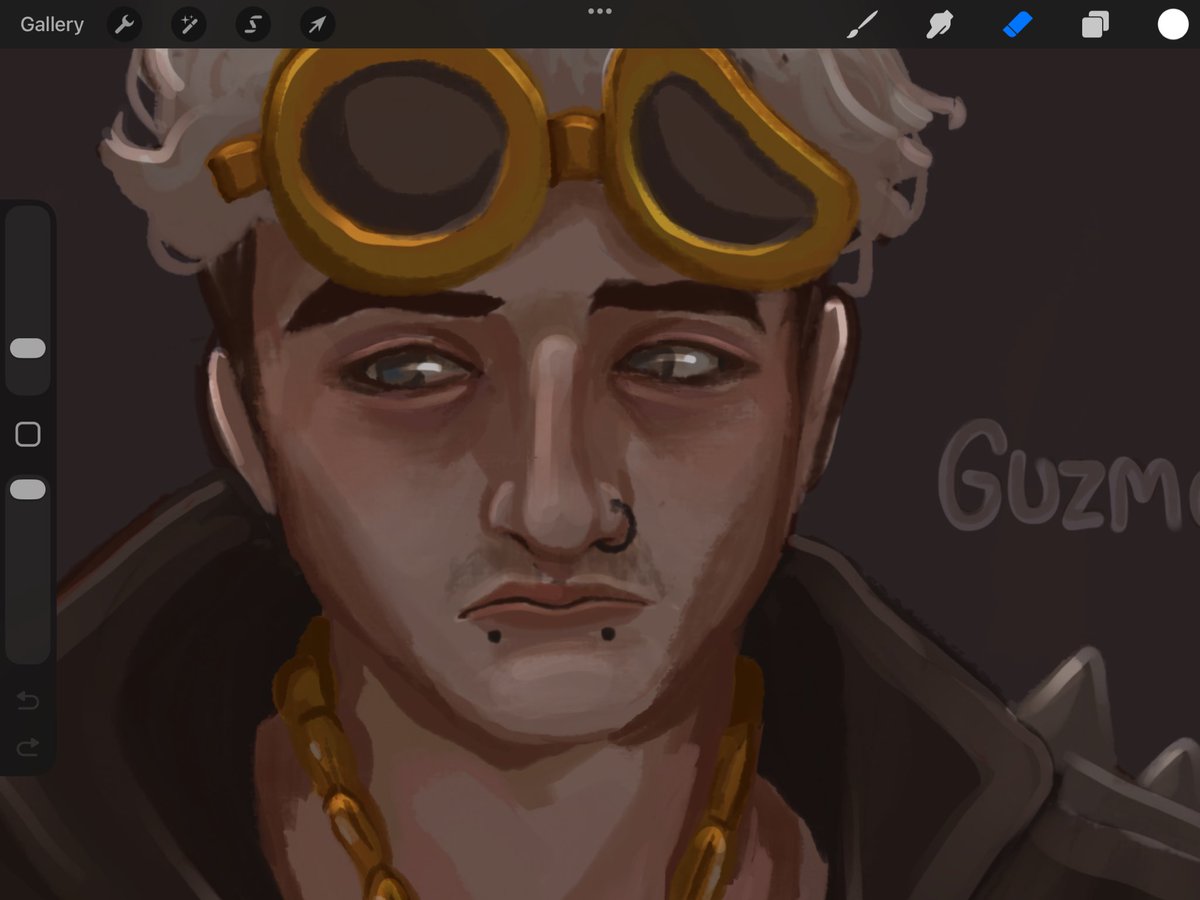Click the brush opacity slider handle
The image size is (1200, 900).
(x=28, y=489)
